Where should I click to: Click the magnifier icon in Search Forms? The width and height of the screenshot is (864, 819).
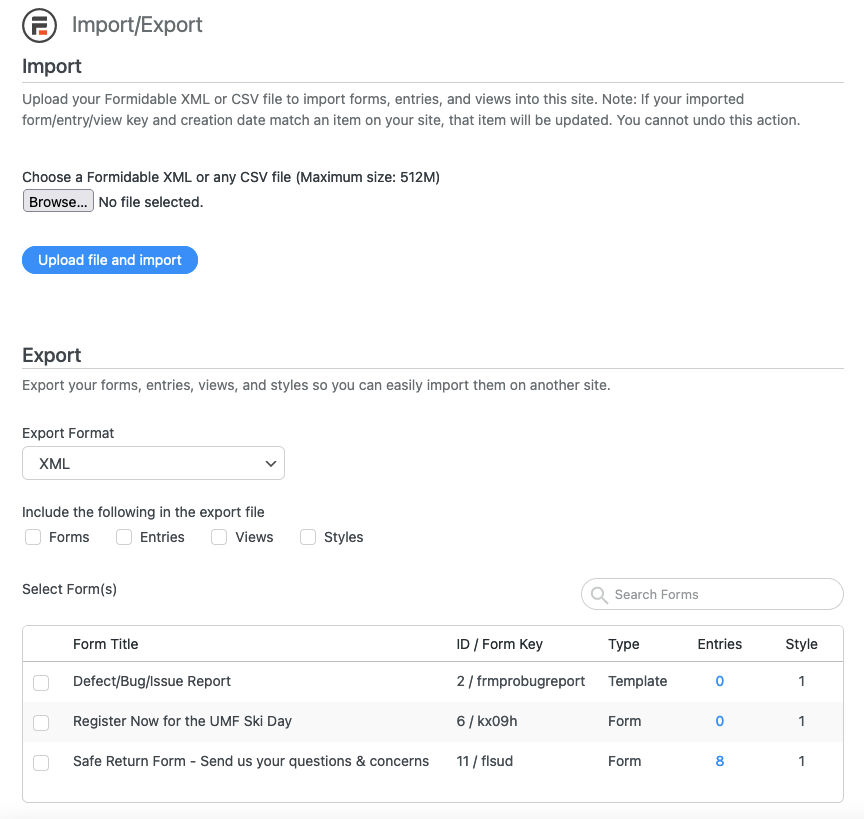pyautogui.click(x=599, y=595)
